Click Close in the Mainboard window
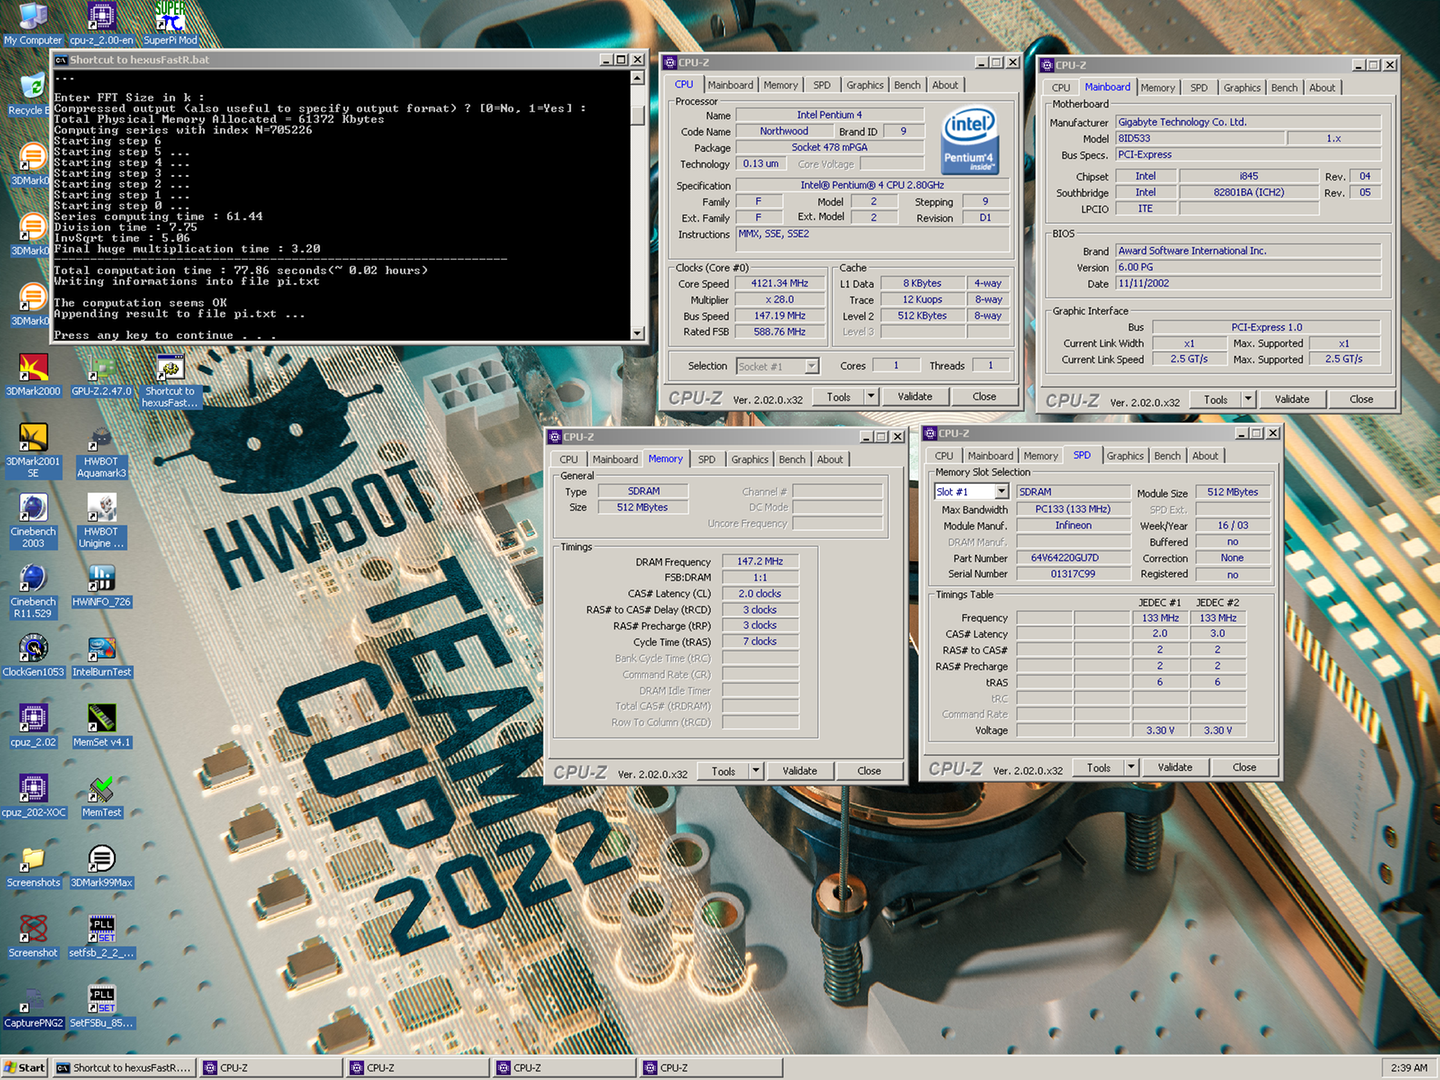This screenshot has height=1080, width=1440. pos(1361,399)
